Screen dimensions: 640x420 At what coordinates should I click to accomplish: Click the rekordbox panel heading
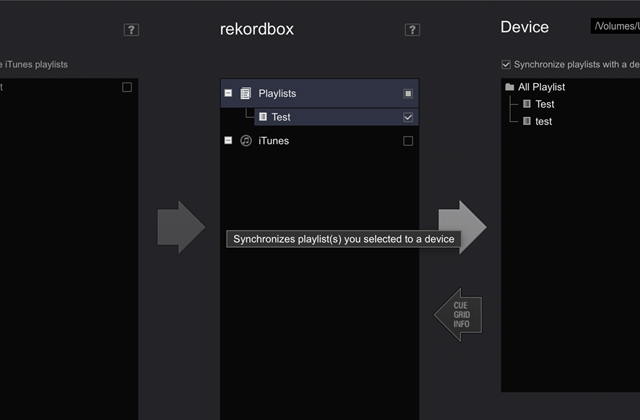point(257,29)
